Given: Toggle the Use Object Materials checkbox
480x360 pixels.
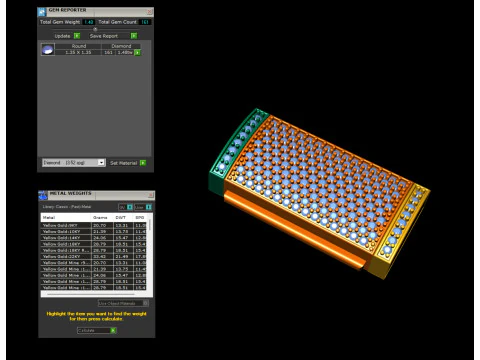Looking at the screenshot, I should pyautogui.click(x=146, y=303).
